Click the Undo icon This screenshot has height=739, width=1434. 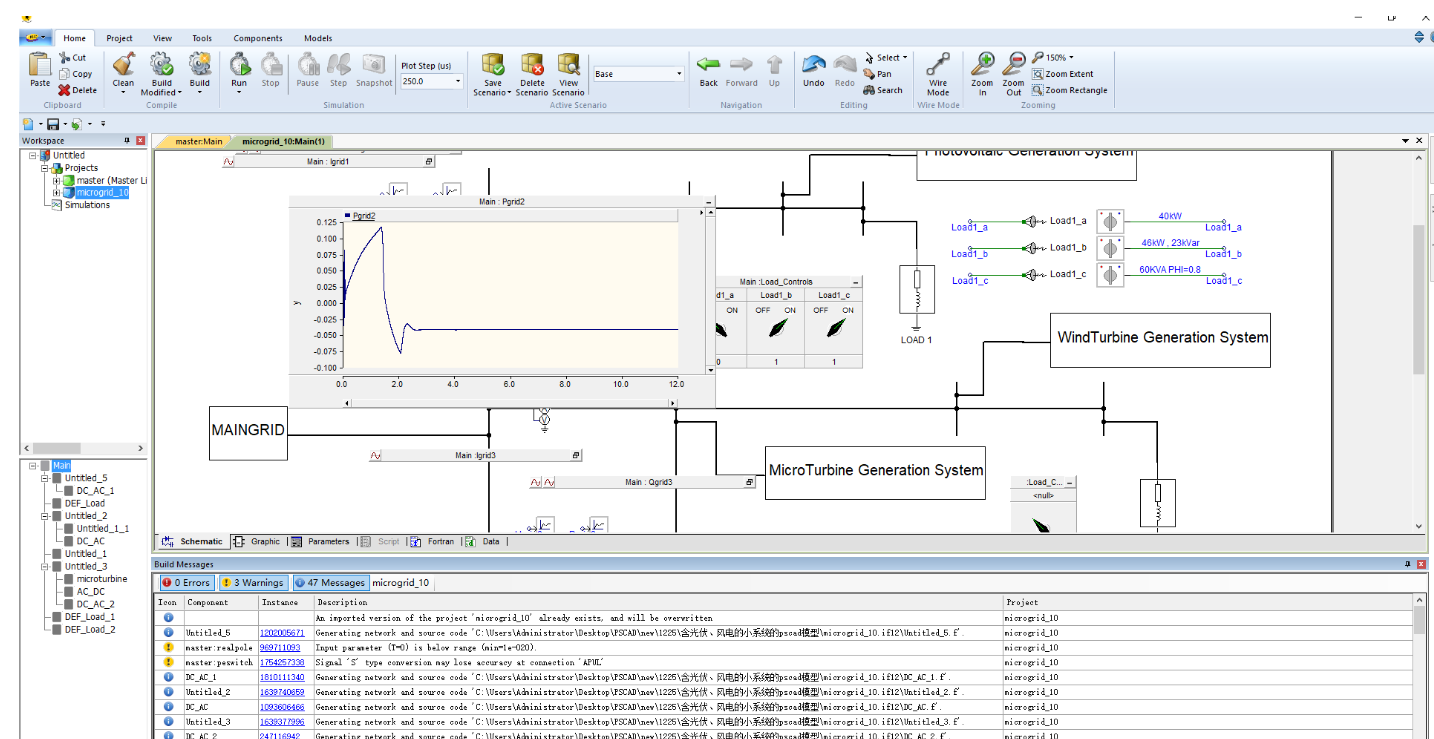(x=814, y=65)
